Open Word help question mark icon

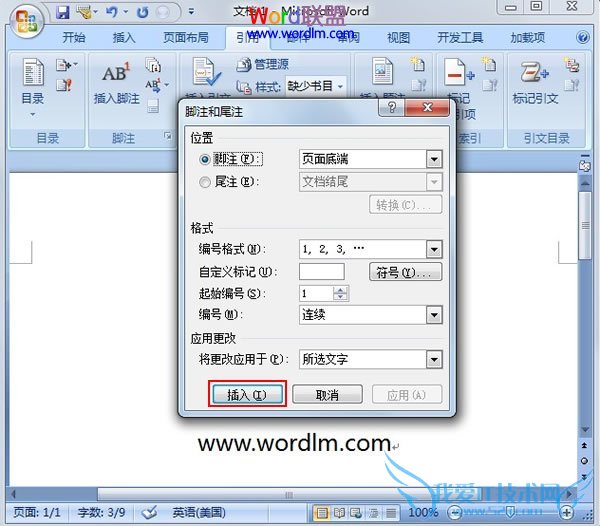click(x=583, y=37)
